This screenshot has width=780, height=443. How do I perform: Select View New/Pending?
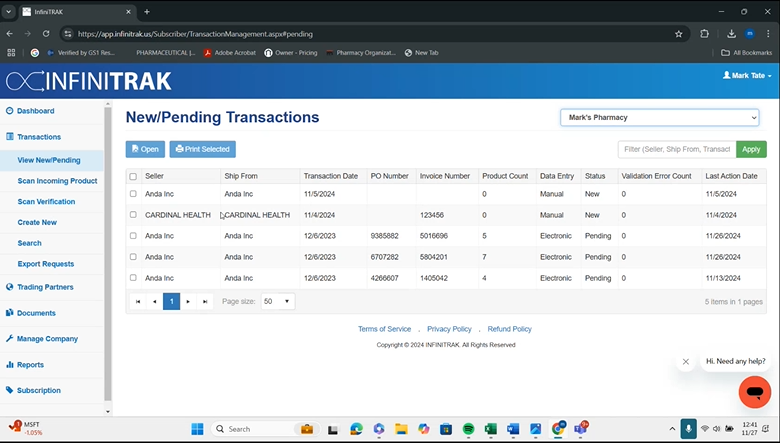[49, 160]
